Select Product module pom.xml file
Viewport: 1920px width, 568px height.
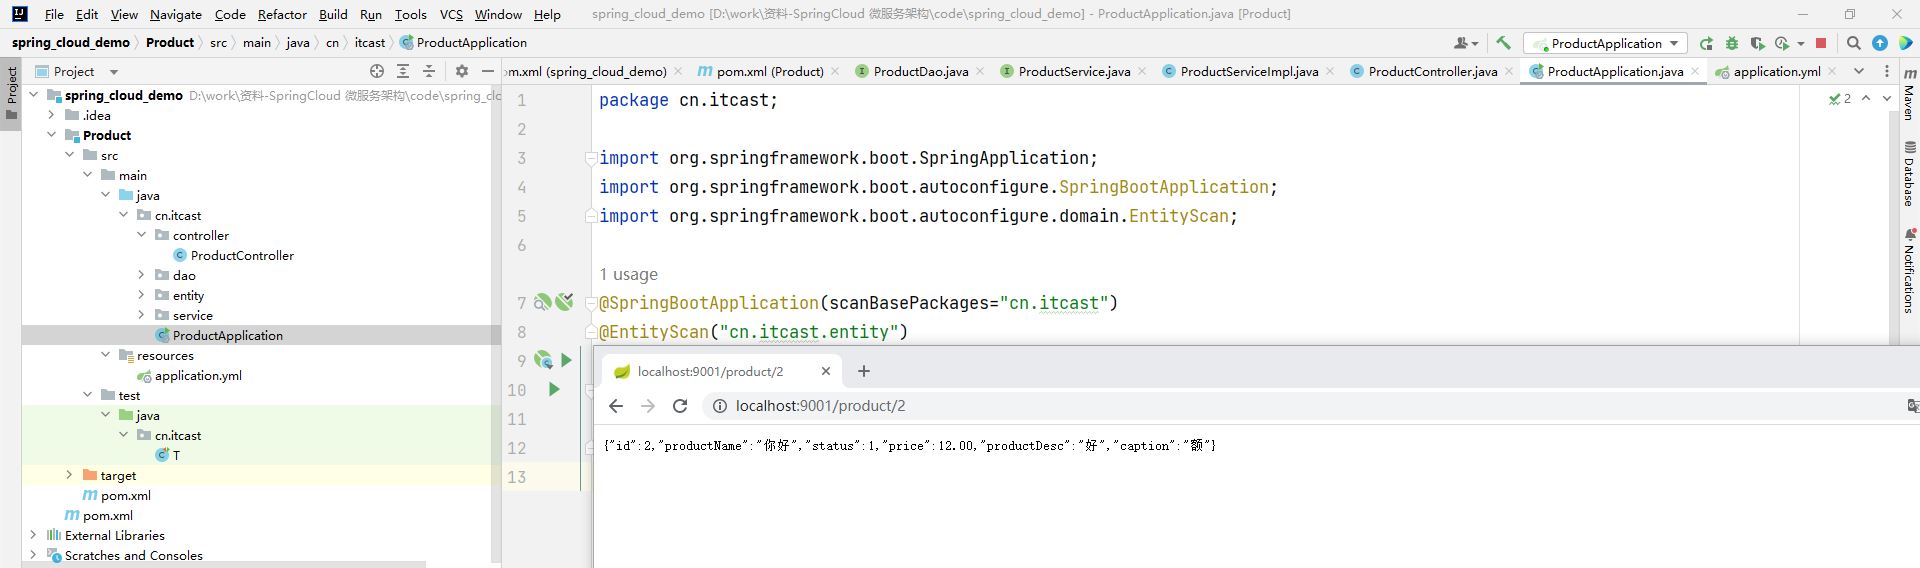pos(116,495)
